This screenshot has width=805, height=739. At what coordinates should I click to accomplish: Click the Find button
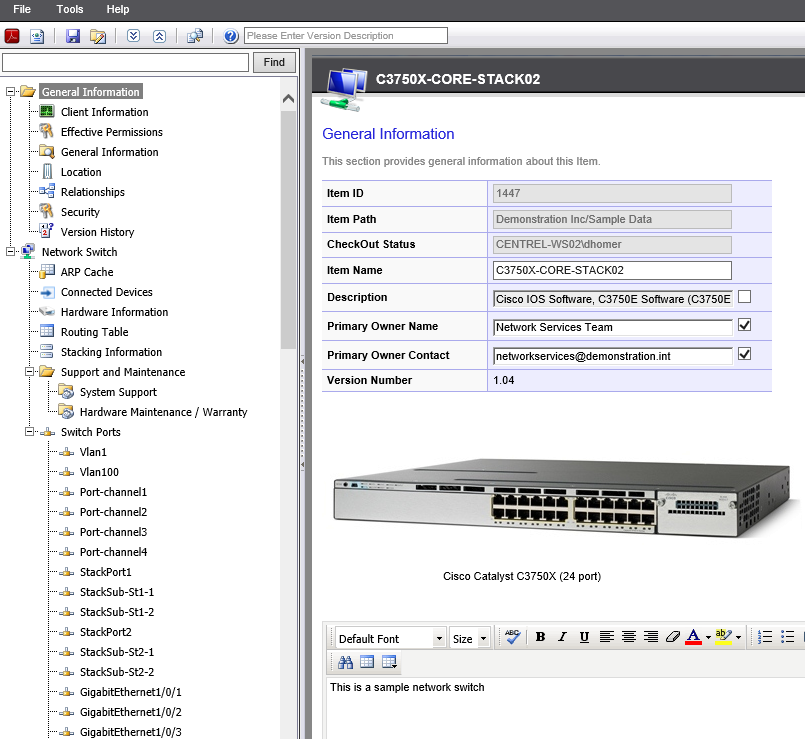(x=273, y=61)
